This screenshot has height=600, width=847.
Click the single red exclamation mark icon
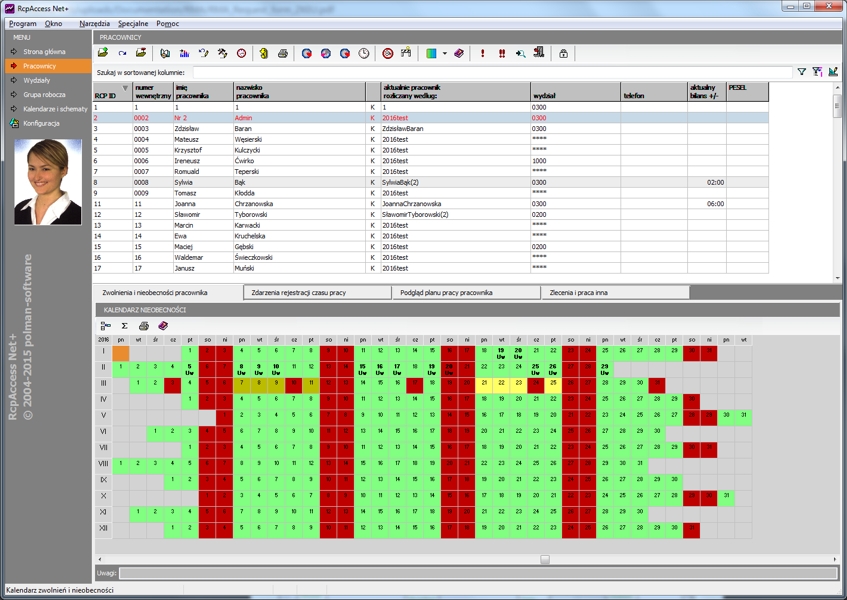coord(483,53)
